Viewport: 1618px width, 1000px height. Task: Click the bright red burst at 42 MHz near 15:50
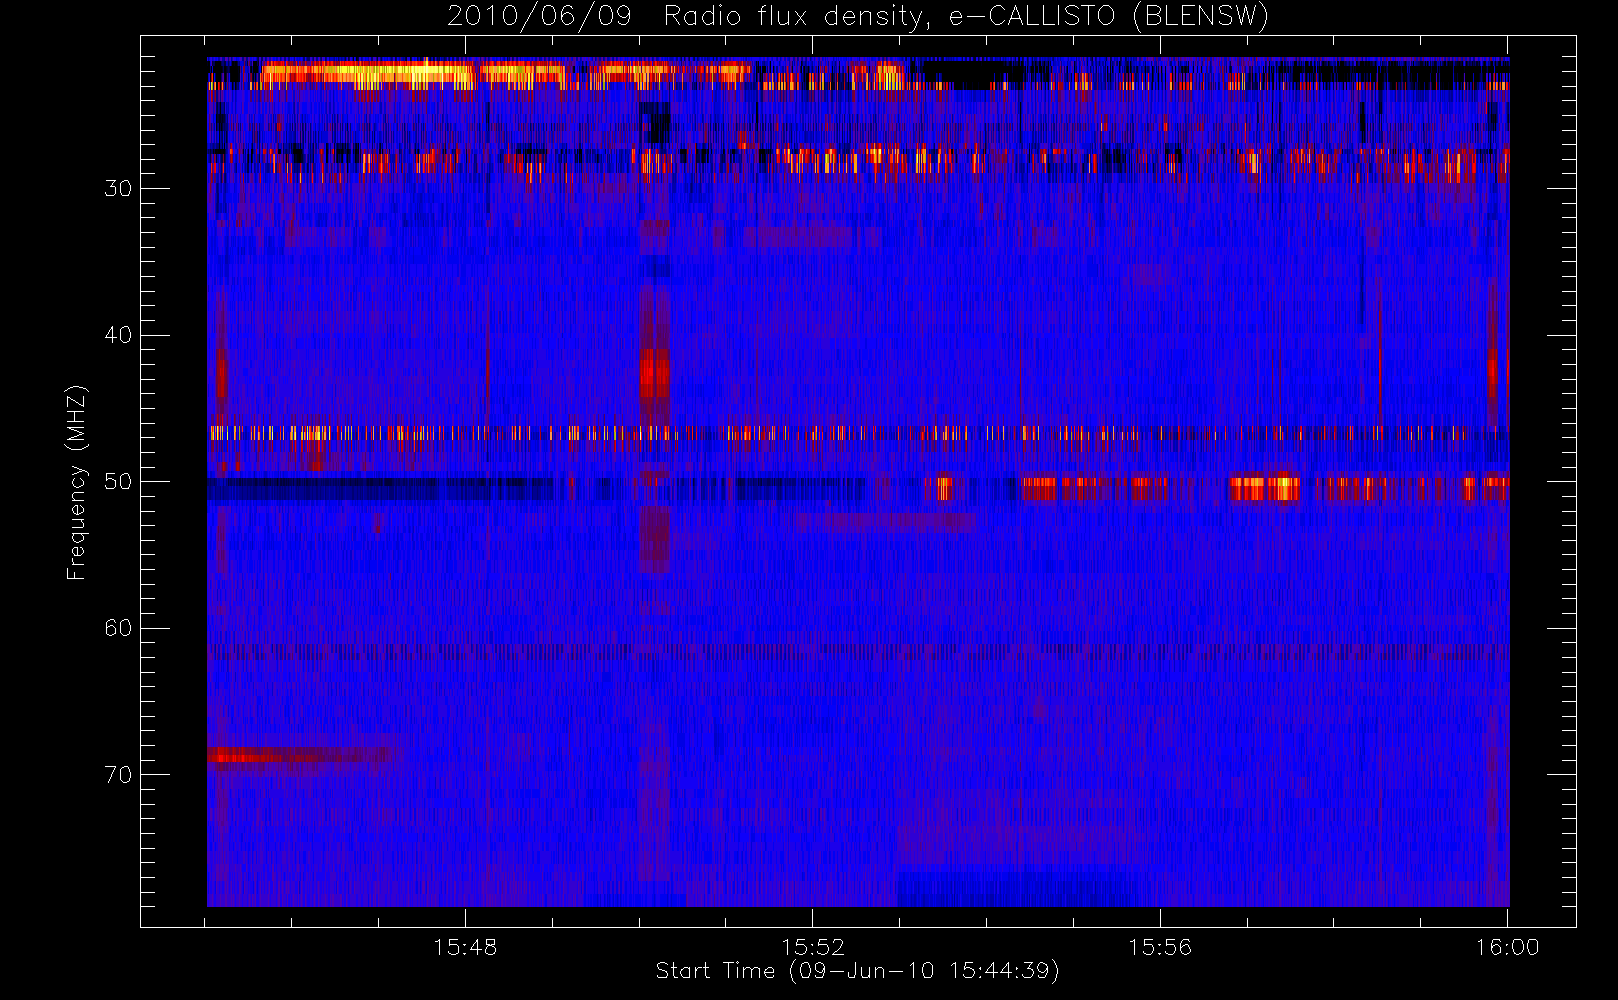654,374
